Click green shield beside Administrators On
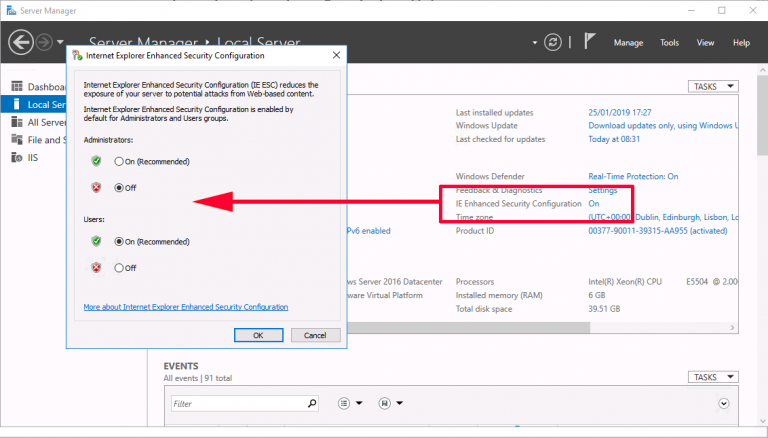The width and height of the screenshot is (768, 438). tap(96, 161)
